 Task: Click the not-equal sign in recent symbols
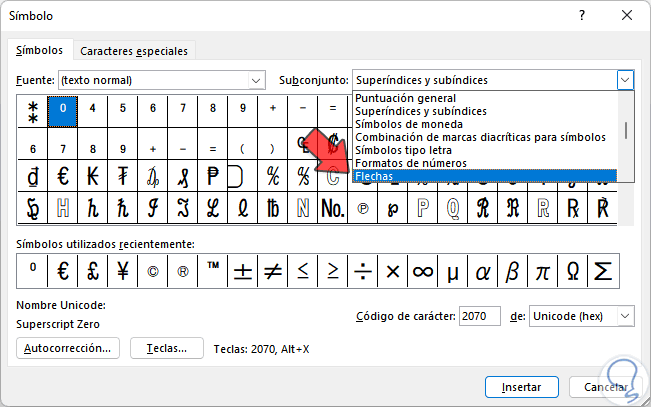(272, 270)
